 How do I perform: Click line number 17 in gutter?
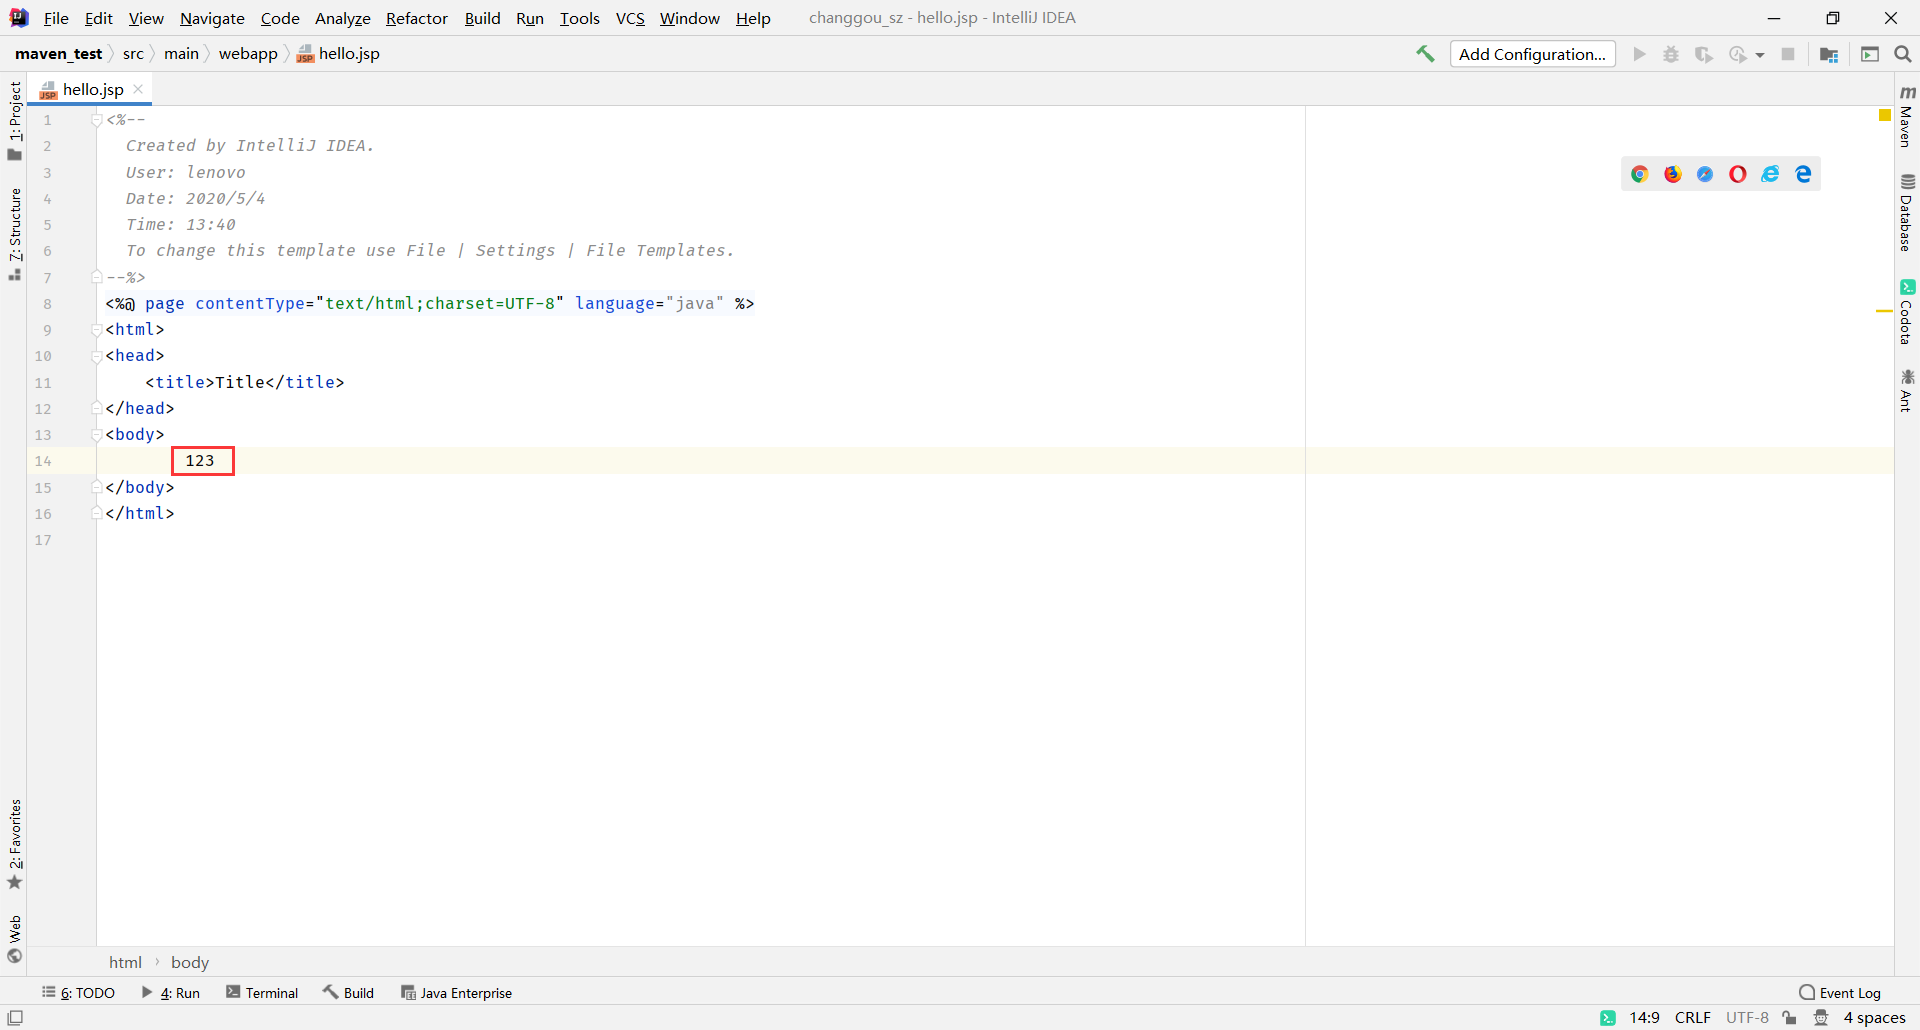pos(43,540)
